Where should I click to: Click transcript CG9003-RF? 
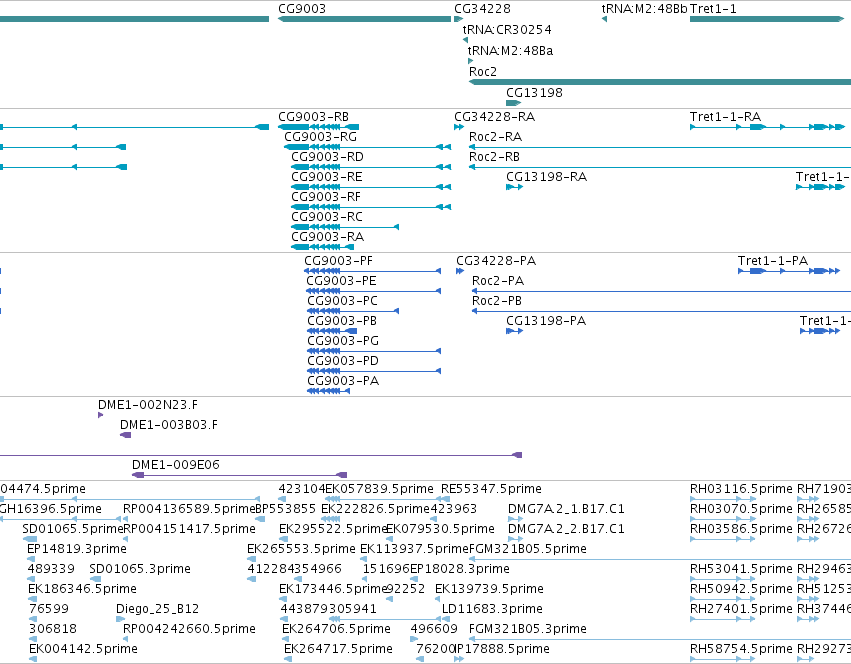pyautogui.click(x=371, y=207)
